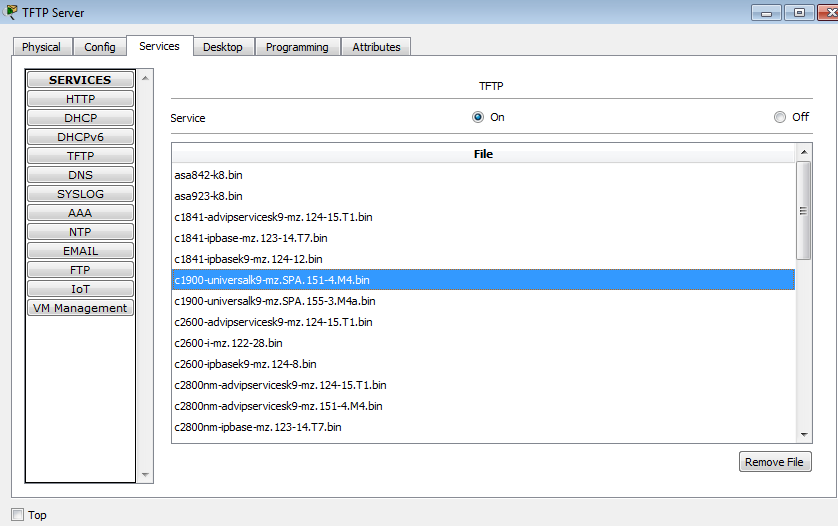Click the SERVICES header button

[x=80, y=80]
